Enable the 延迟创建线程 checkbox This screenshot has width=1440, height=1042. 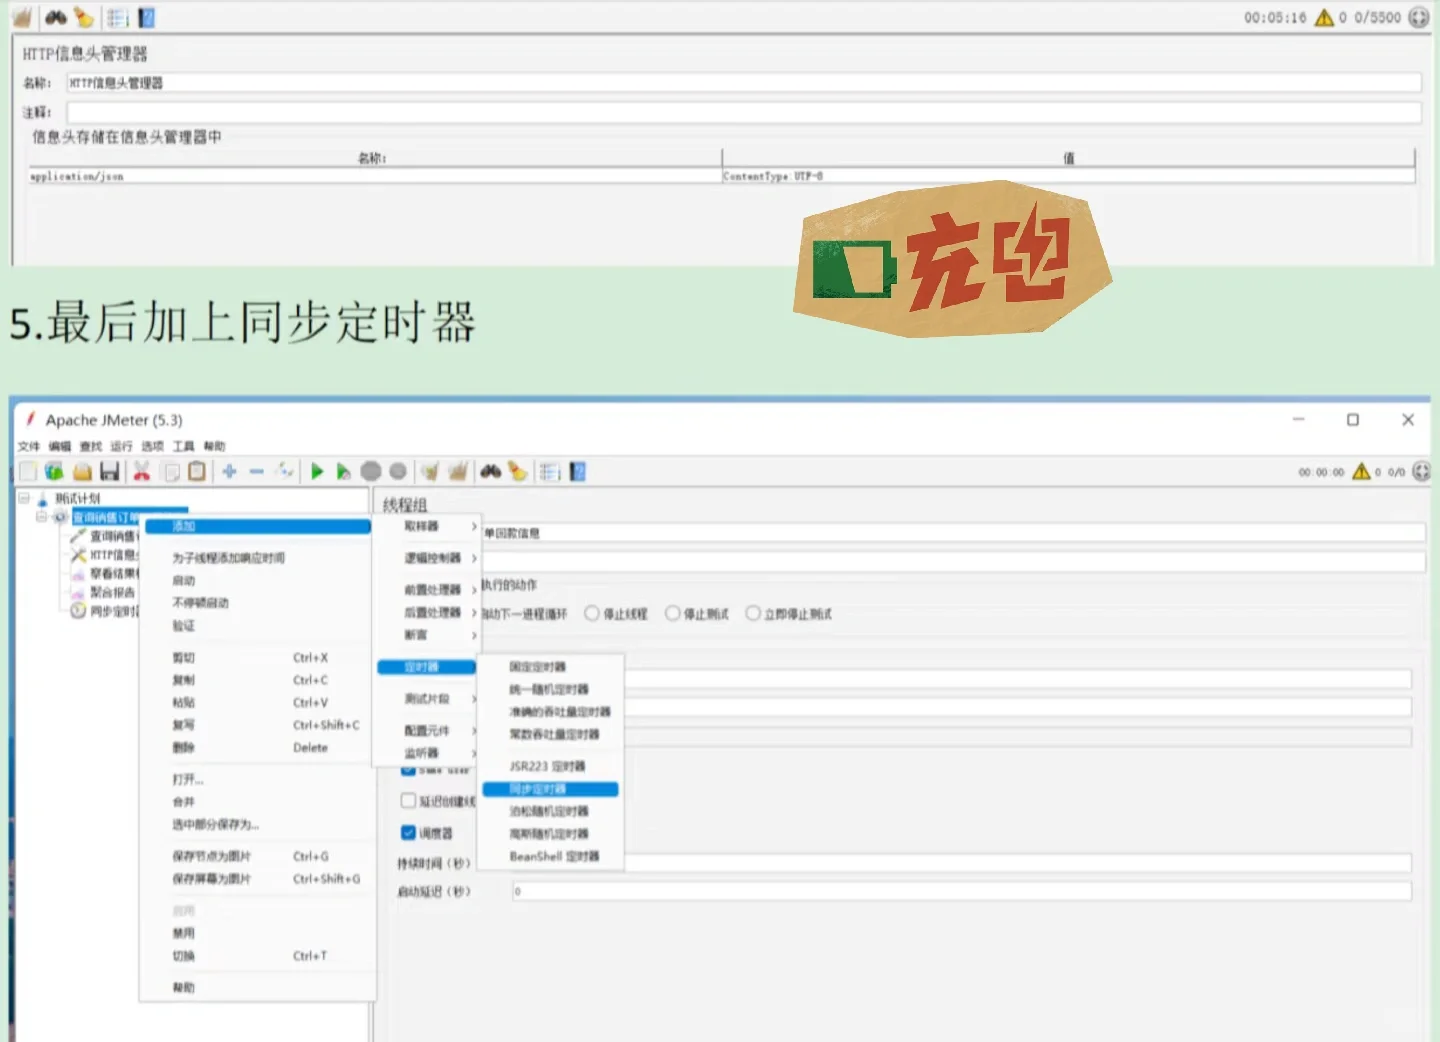coord(408,801)
